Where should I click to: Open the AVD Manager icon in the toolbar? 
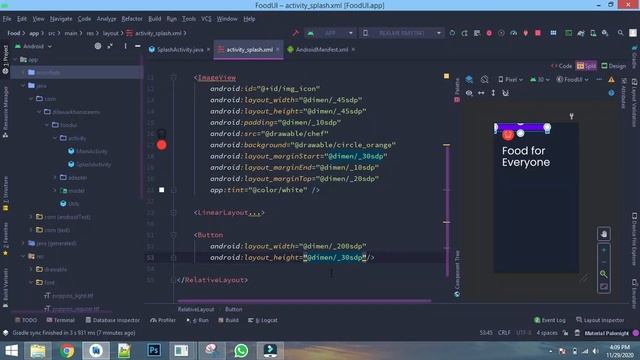click(593, 33)
